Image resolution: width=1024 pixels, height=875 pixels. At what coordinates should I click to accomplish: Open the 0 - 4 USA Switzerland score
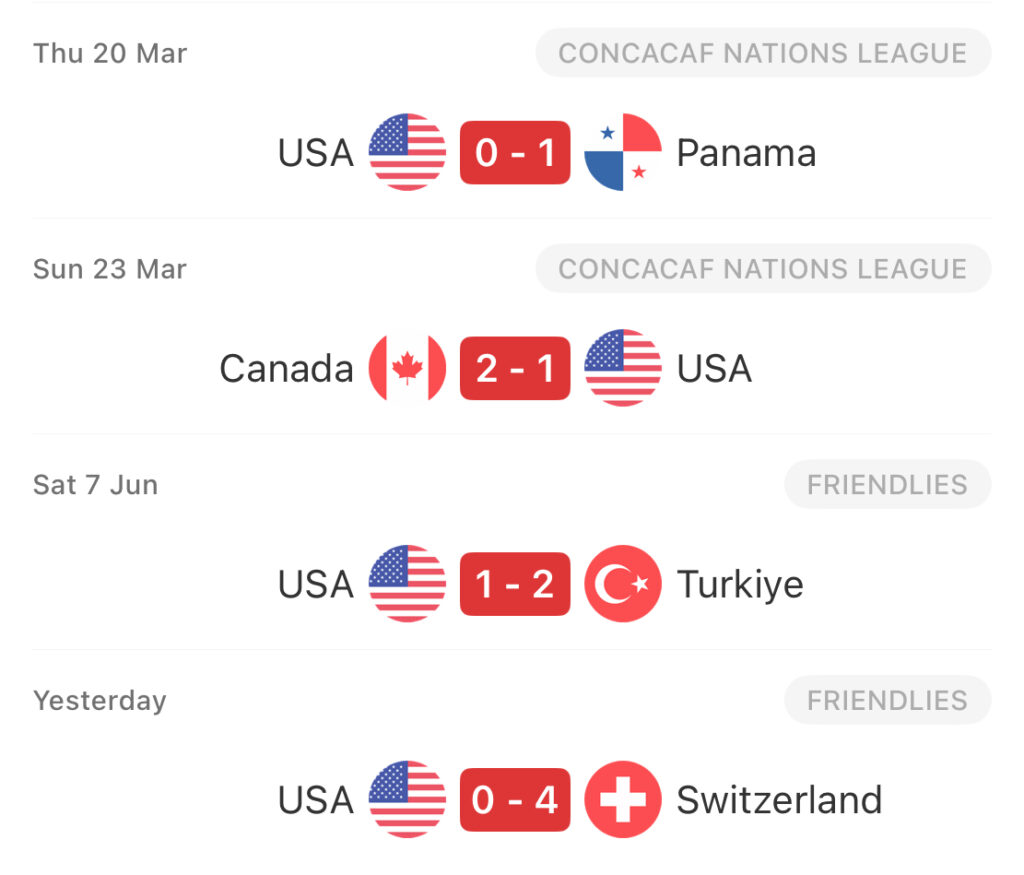pyautogui.click(x=515, y=799)
